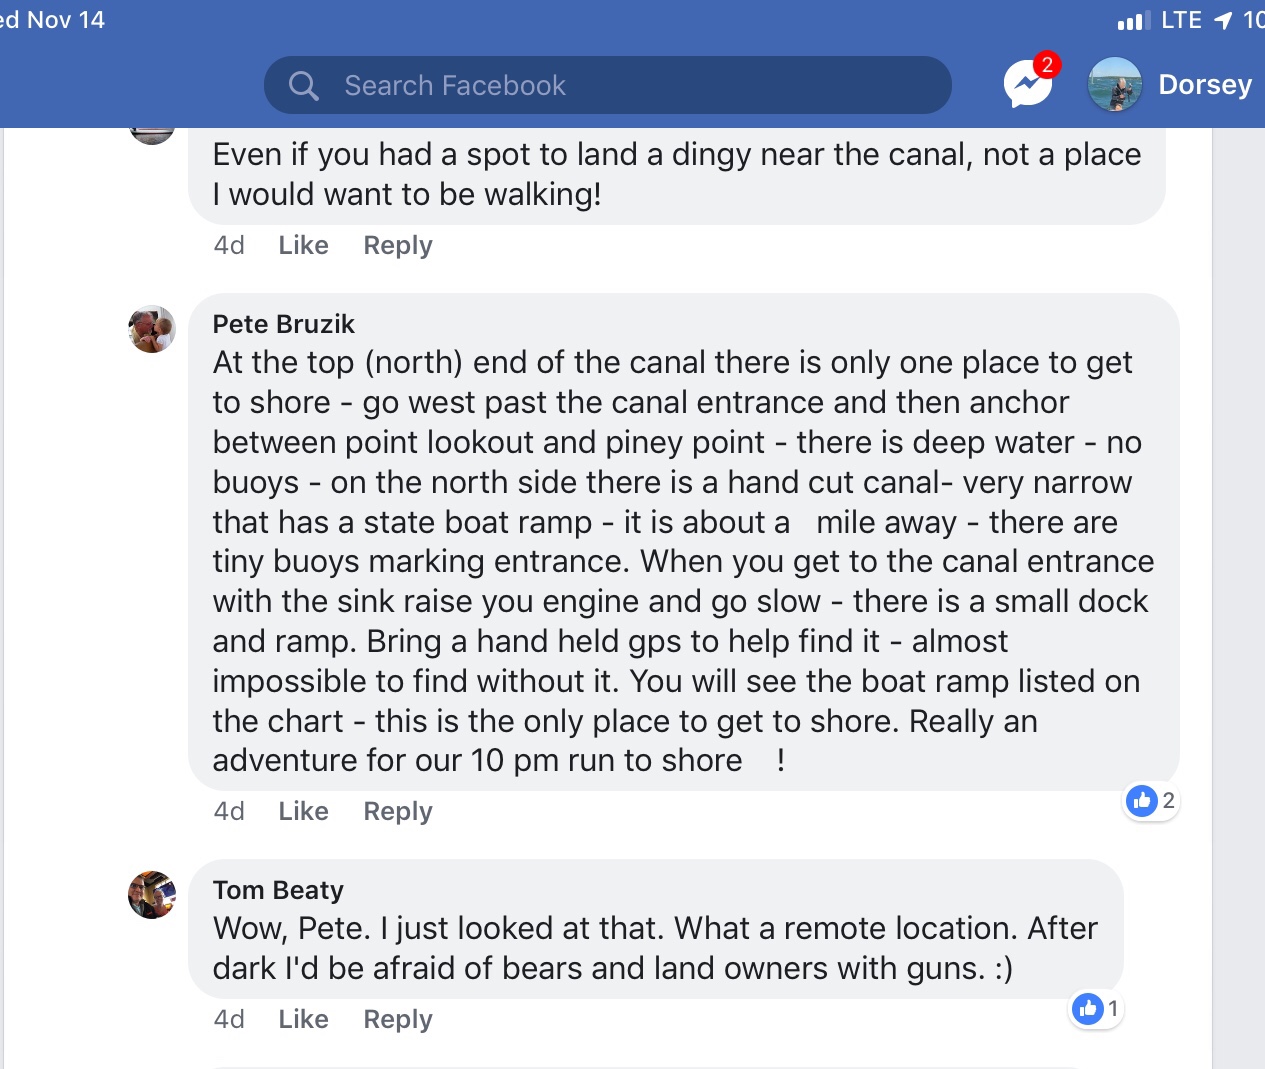Click the Pete Bruzik name link
The image size is (1265, 1069).
(x=283, y=324)
